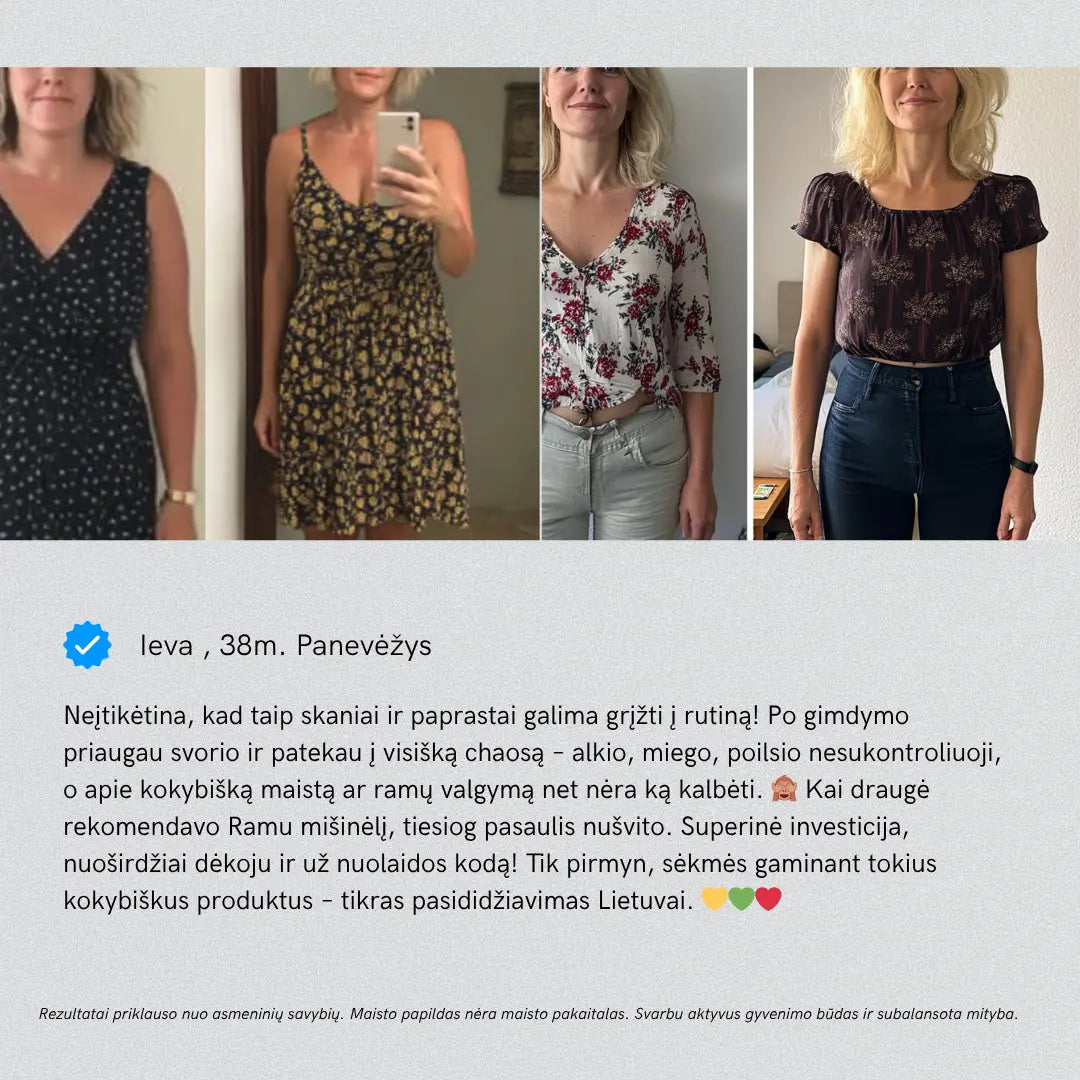
Task: Select the red heart emoji
Action: [768, 899]
